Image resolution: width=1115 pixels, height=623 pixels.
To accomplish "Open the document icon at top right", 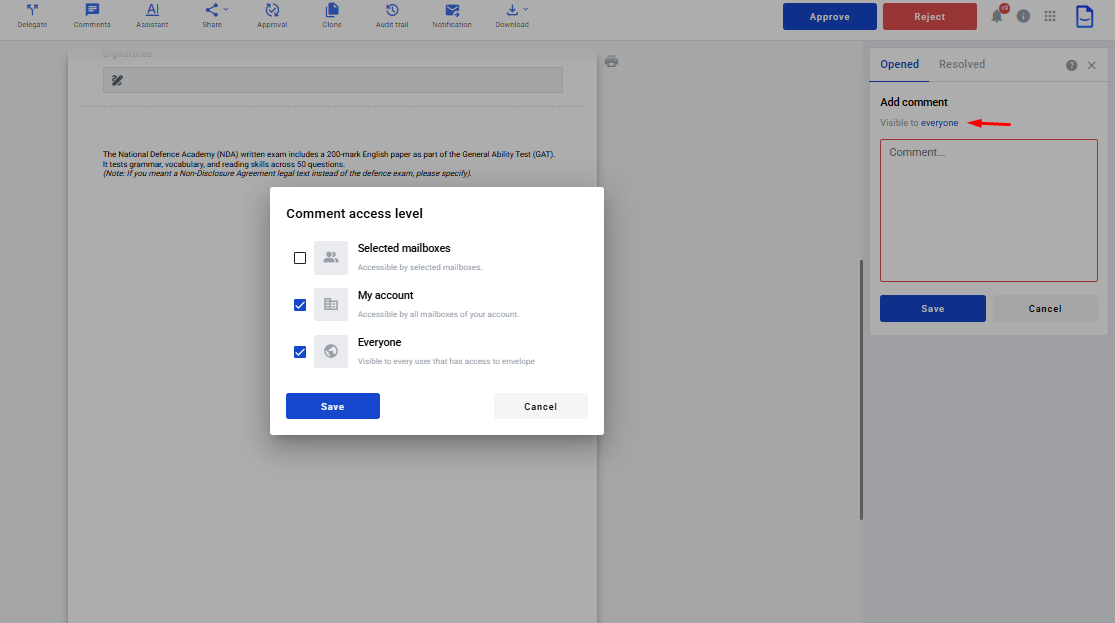I will 1084,16.
